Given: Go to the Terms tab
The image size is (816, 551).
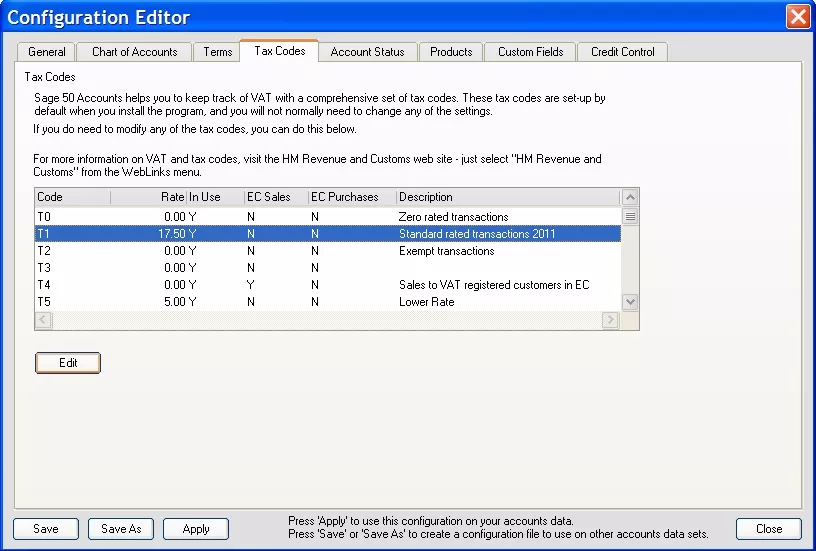Looking at the screenshot, I should (218, 52).
